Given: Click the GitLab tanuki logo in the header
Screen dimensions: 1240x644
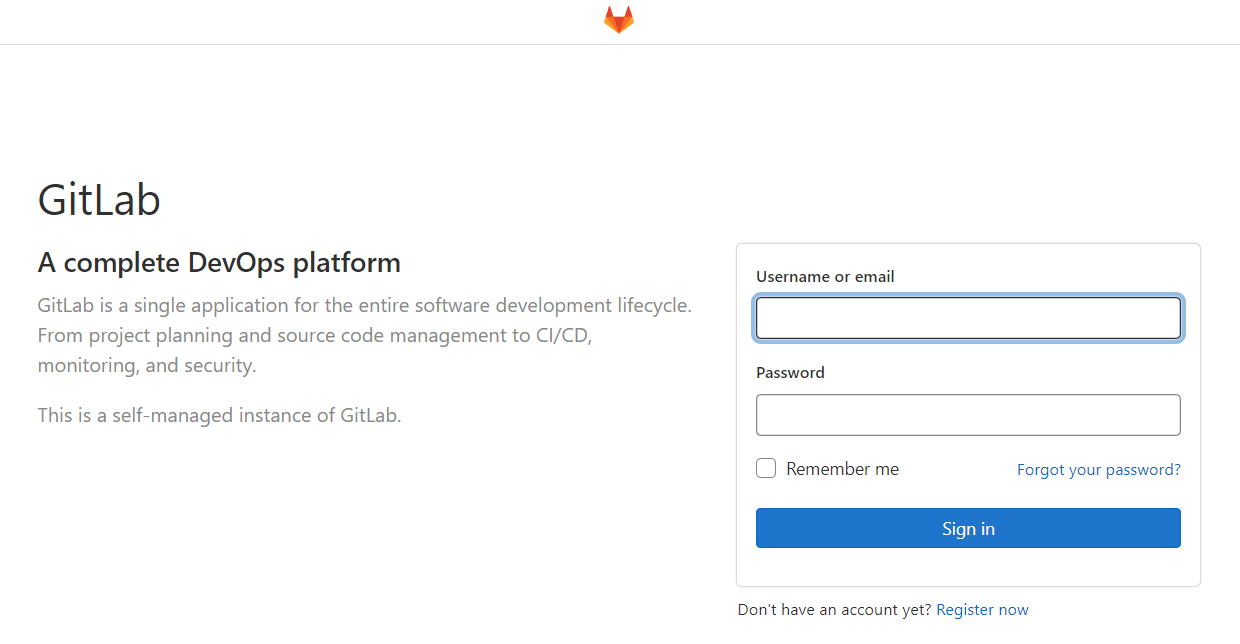Looking at the screenshot, I should click(x=619, y=19).
